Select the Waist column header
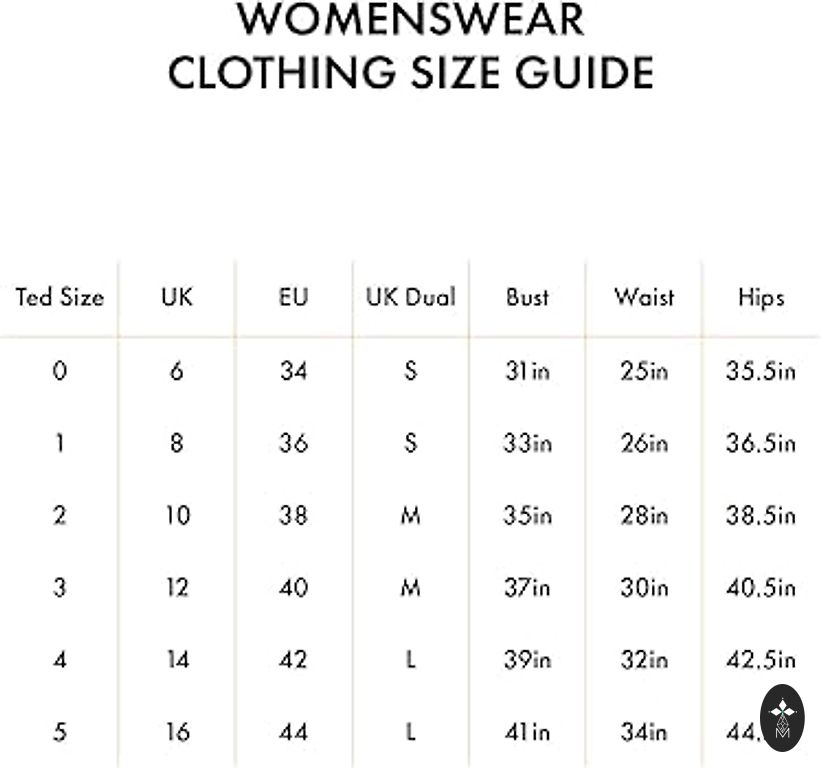This screenshot has width=821, height=768. 644,297
